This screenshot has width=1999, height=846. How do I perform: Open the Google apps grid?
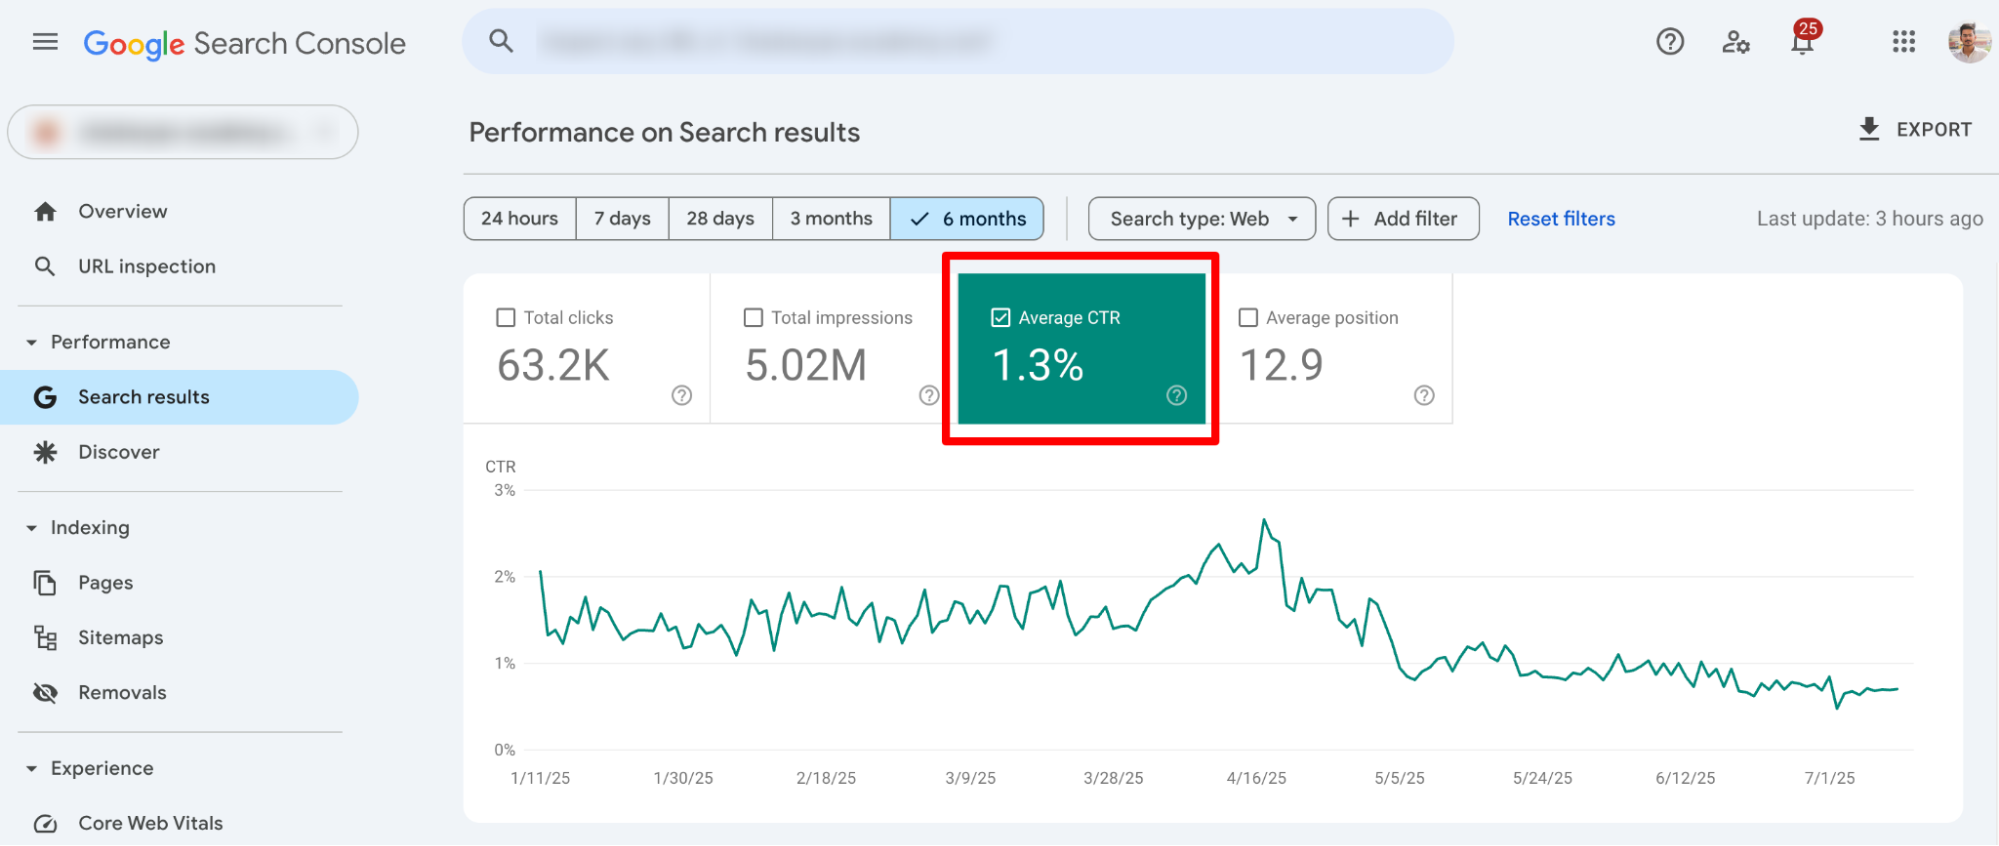tap(1903, 42)
